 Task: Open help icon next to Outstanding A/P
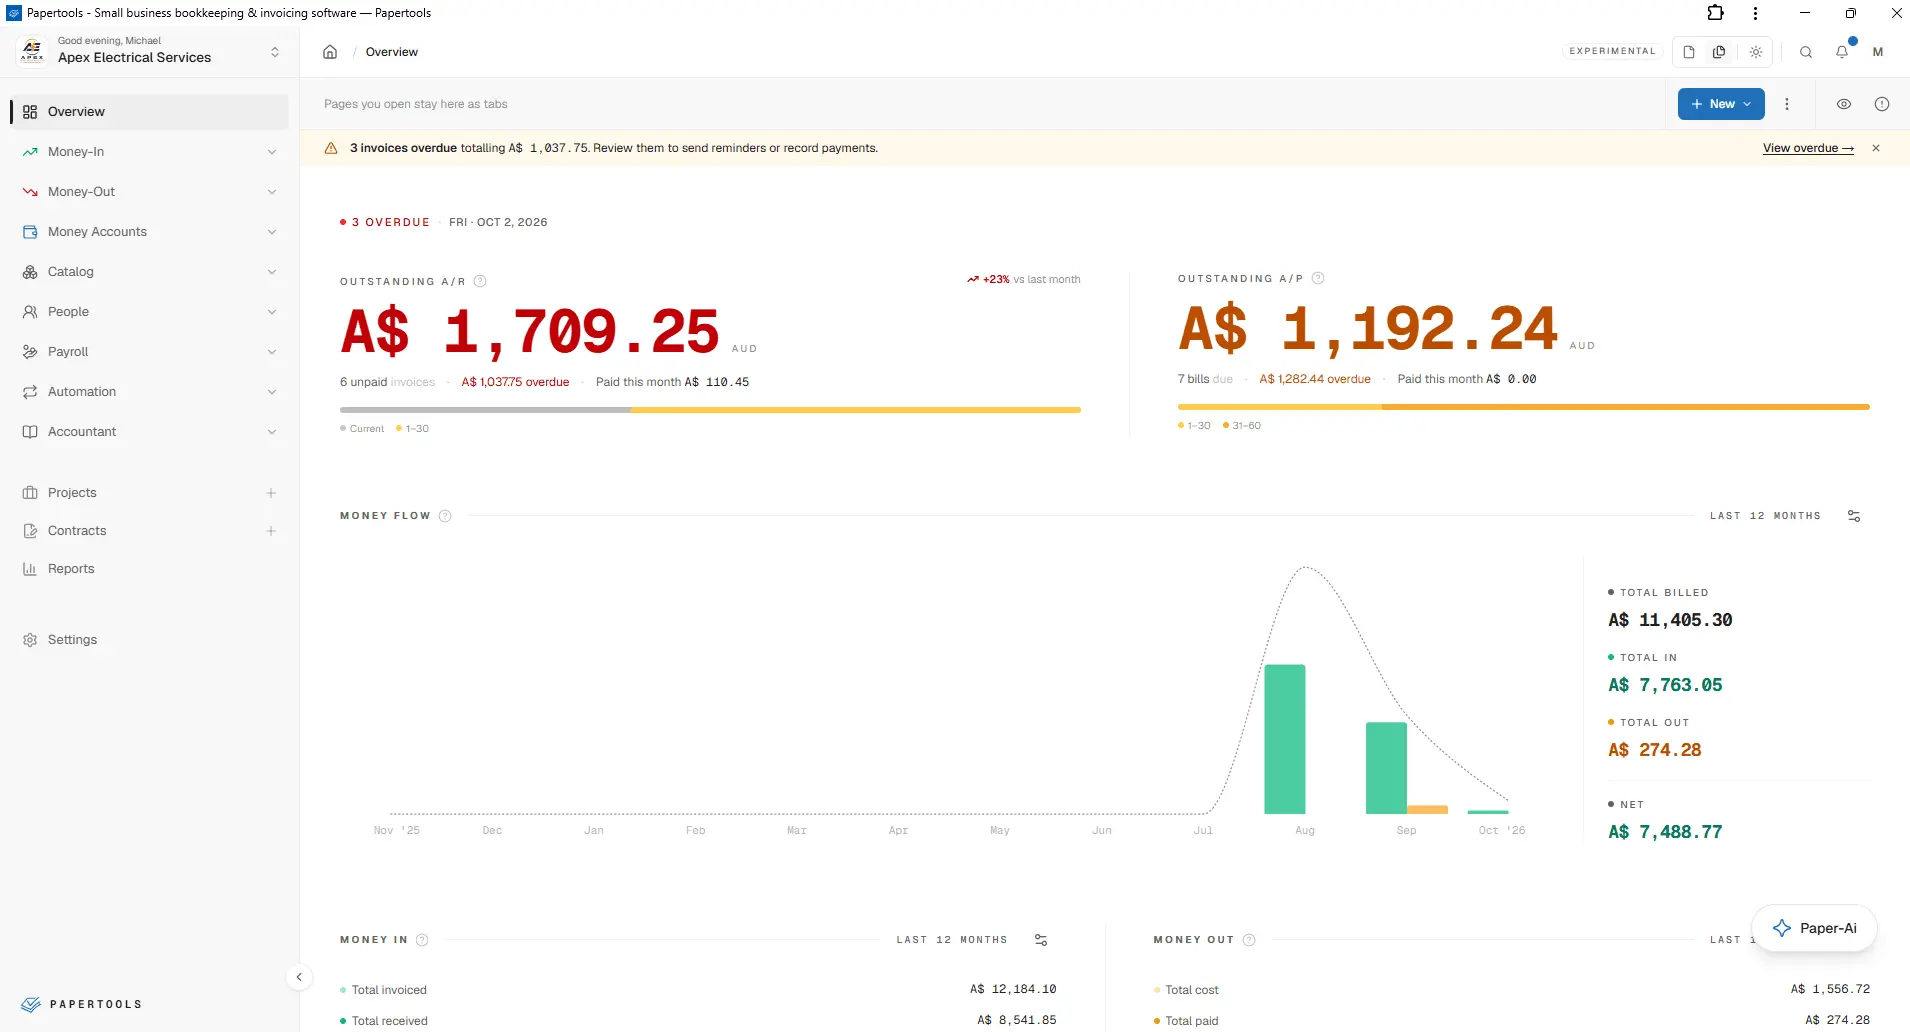[x=1318, y=278]
